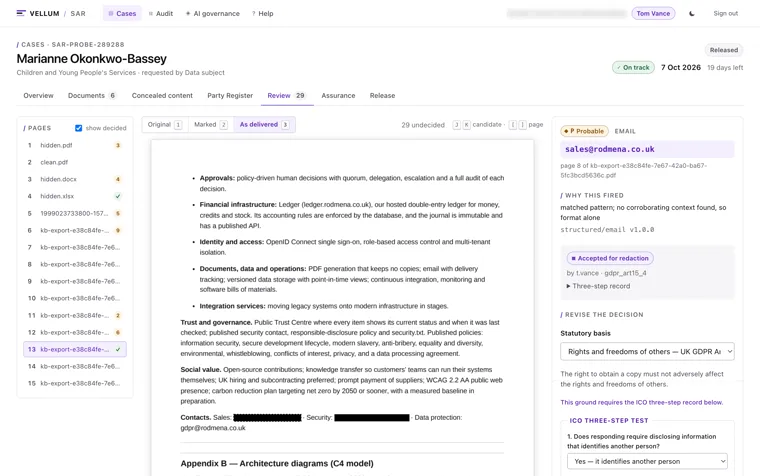Click the orange 9 badge on page 6
The height and width of the screenshot is (476, 760).
coord(118,230)
